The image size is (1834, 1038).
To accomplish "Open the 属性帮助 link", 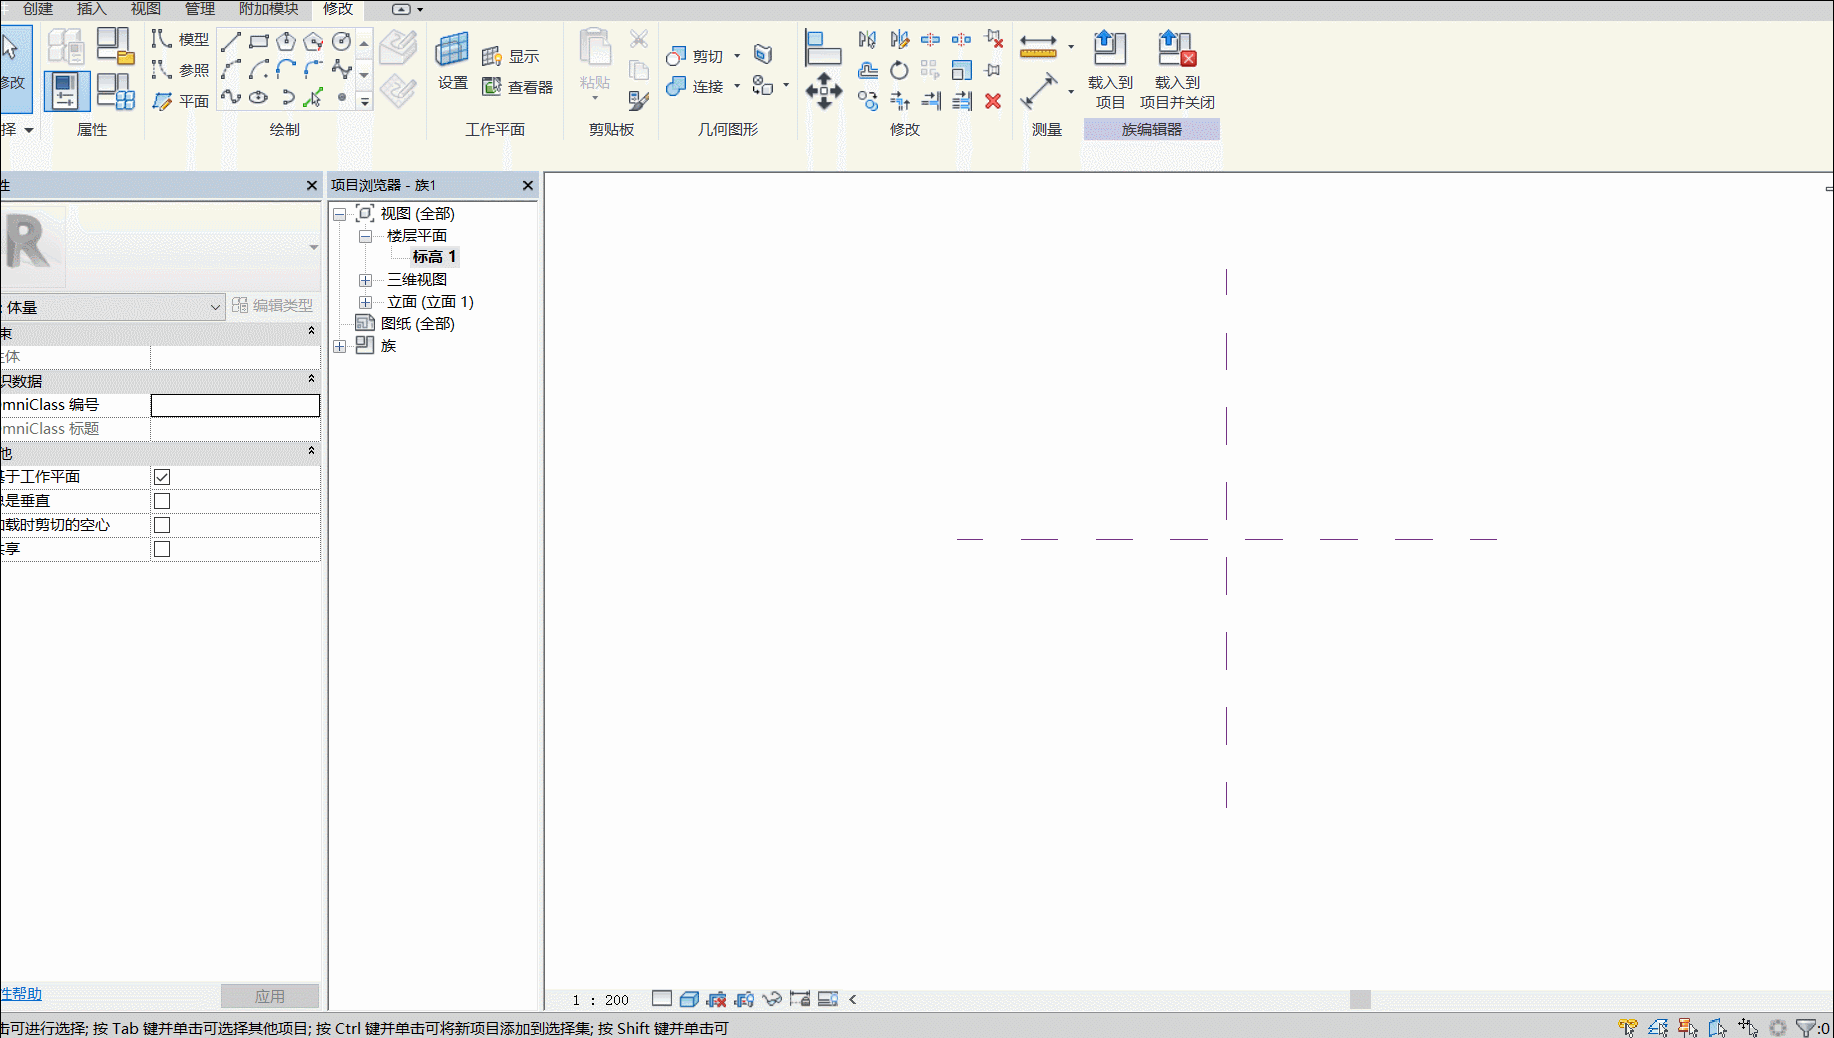I will (x=21, y=994).
